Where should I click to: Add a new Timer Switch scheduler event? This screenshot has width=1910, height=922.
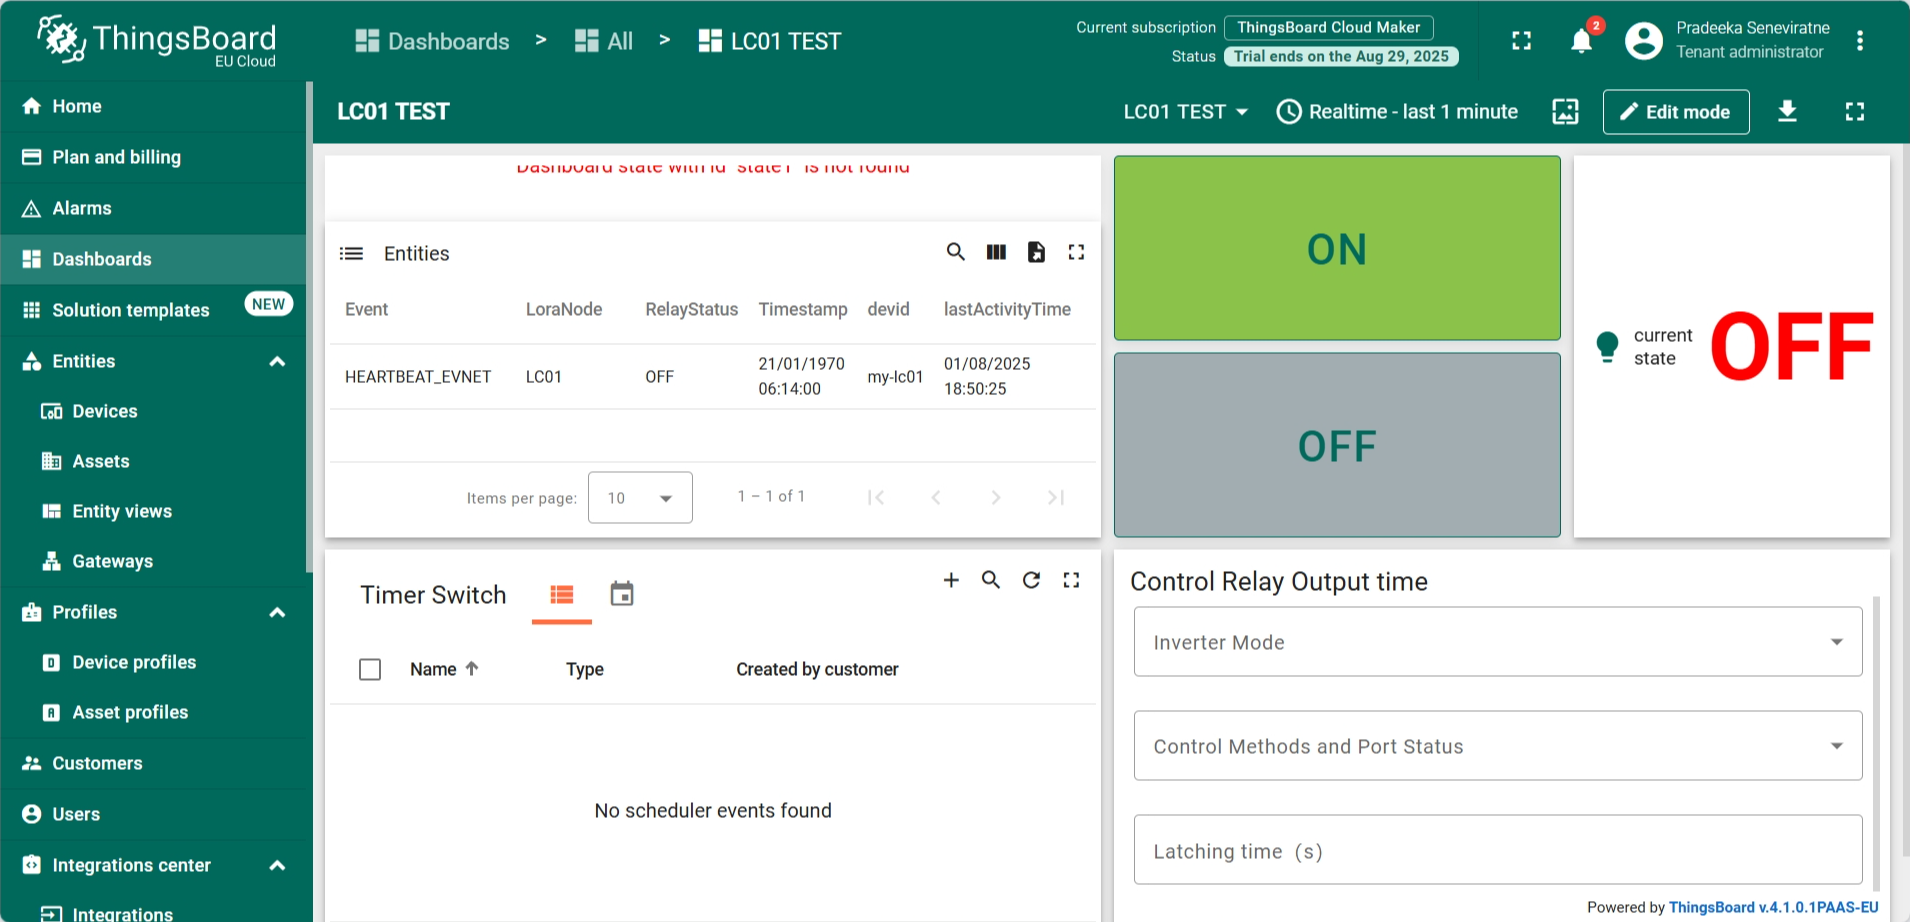click(x=951, y=580)
